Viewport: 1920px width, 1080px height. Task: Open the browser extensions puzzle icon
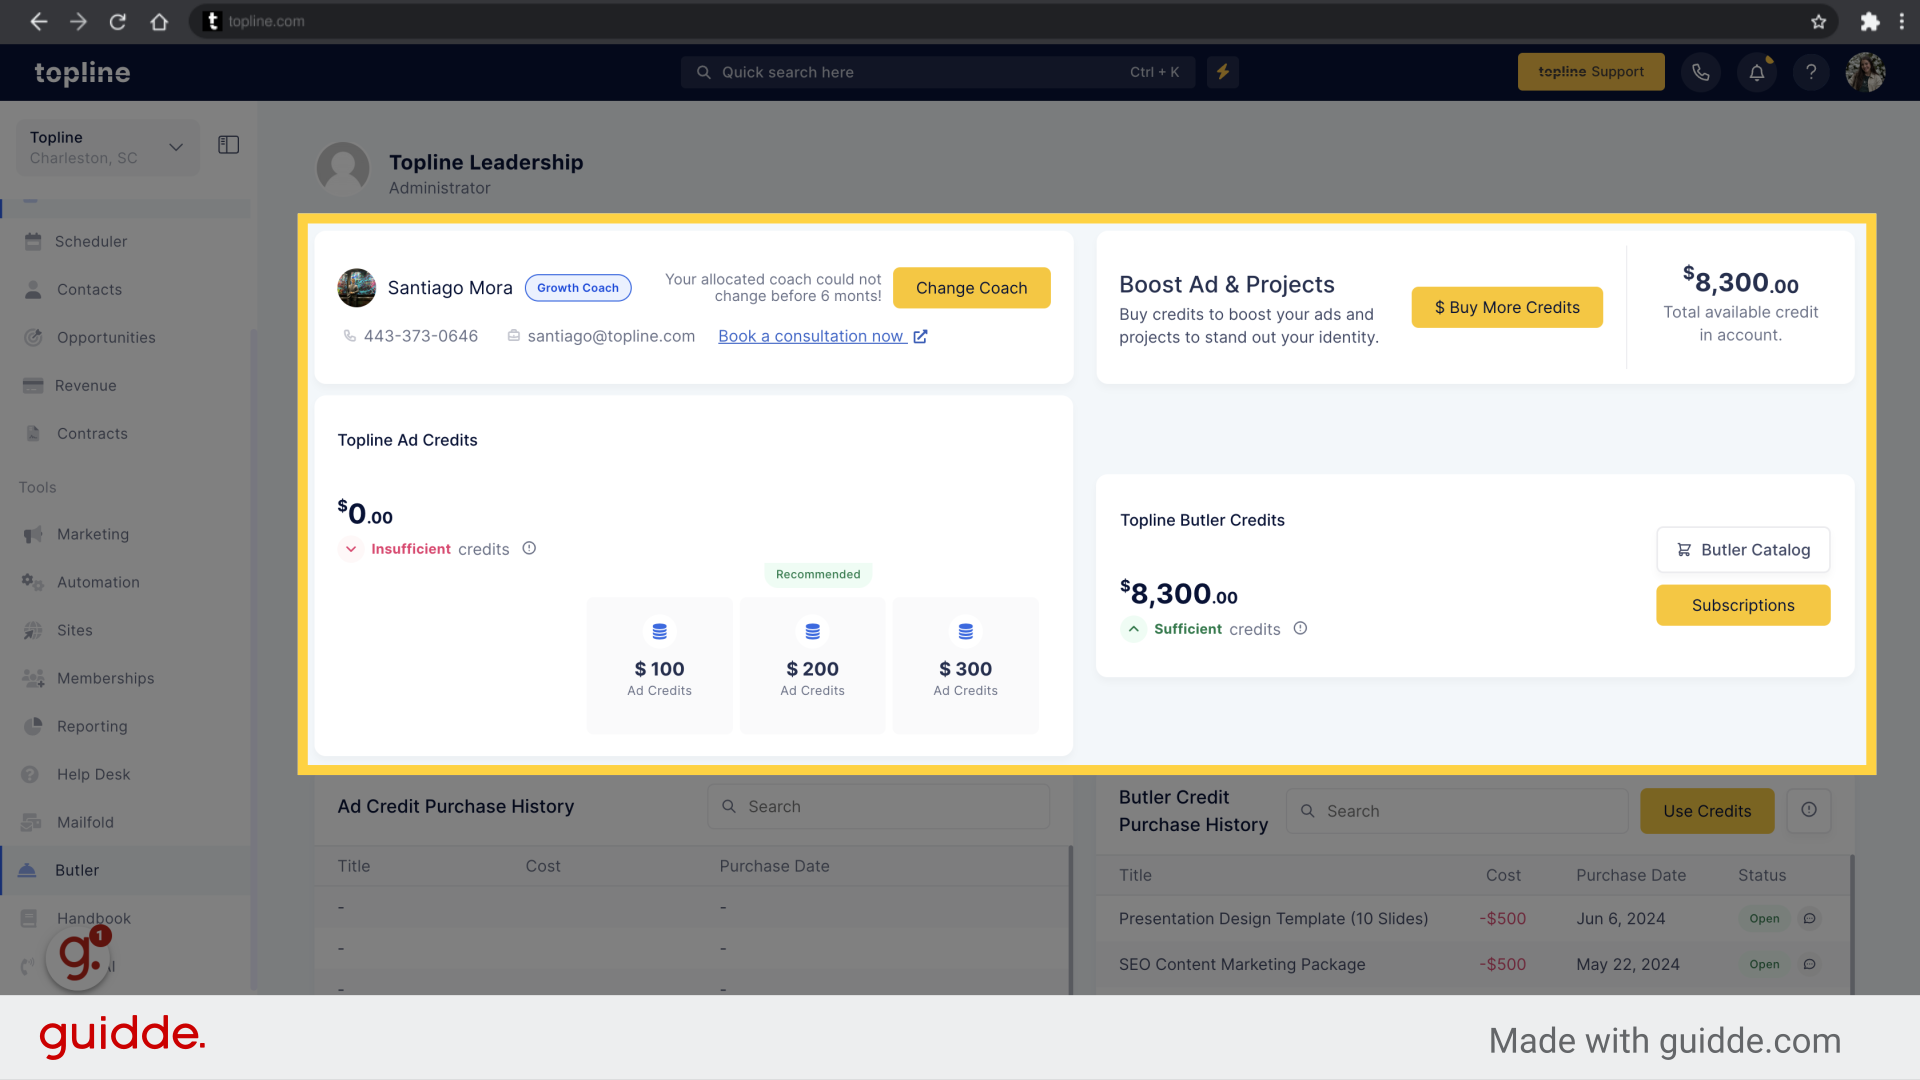(1869, 21)
